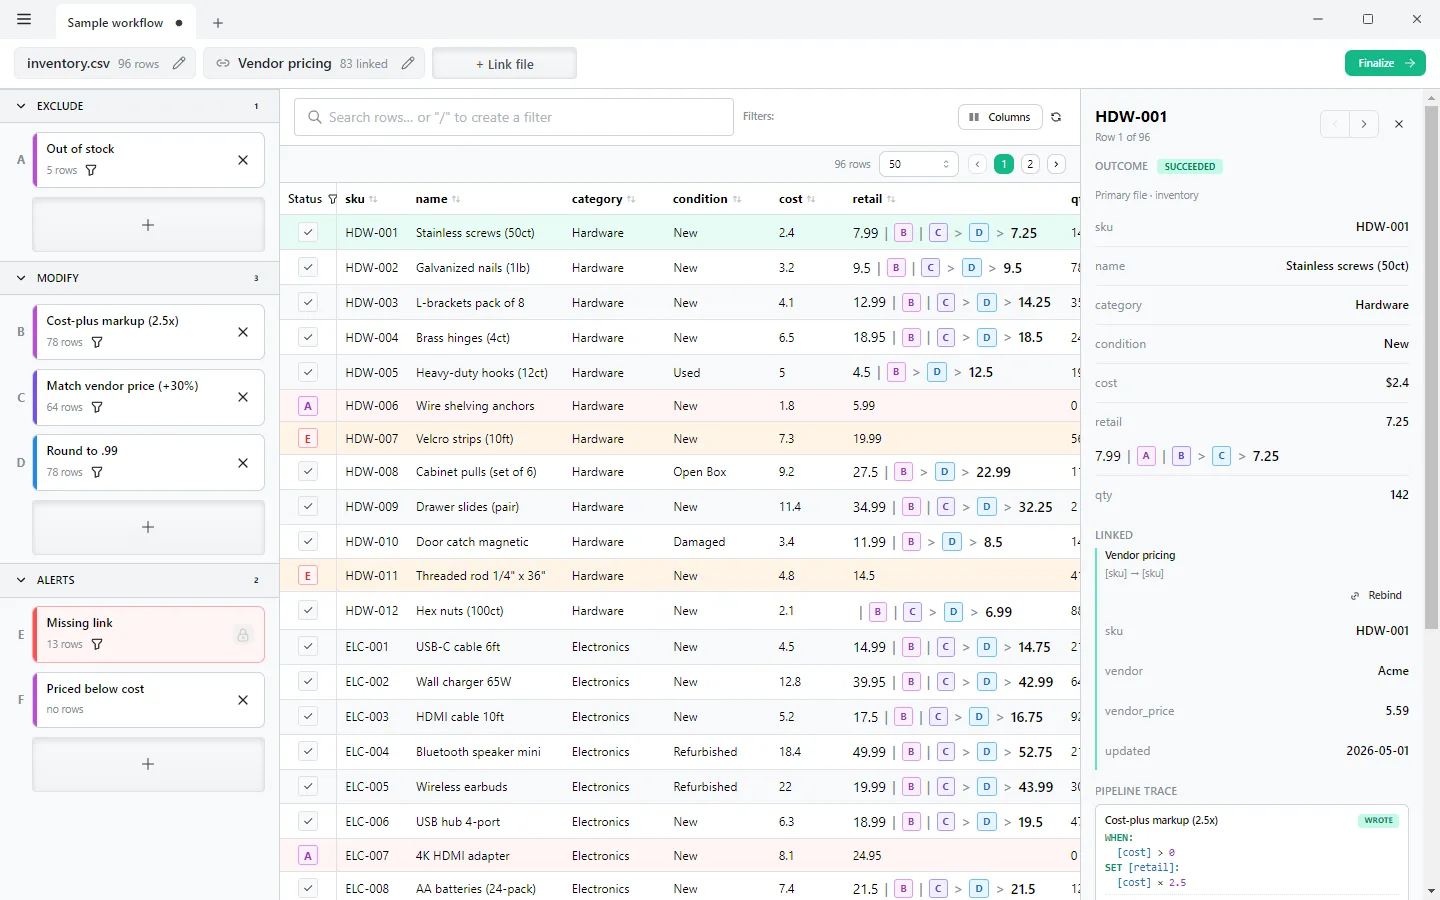Open the Columns chooser
The height and width of the screenshot is (900, 1440).
(x=1000, y=117)
